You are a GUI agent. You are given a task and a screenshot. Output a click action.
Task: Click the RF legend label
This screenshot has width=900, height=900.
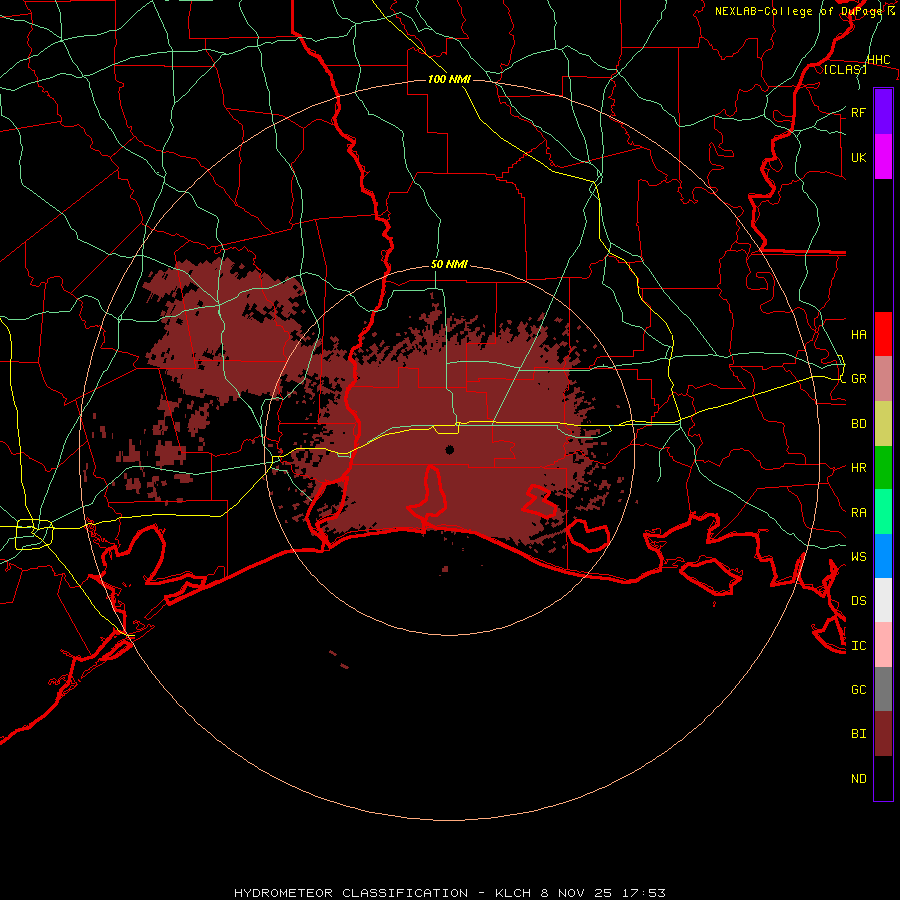(858, 112)
